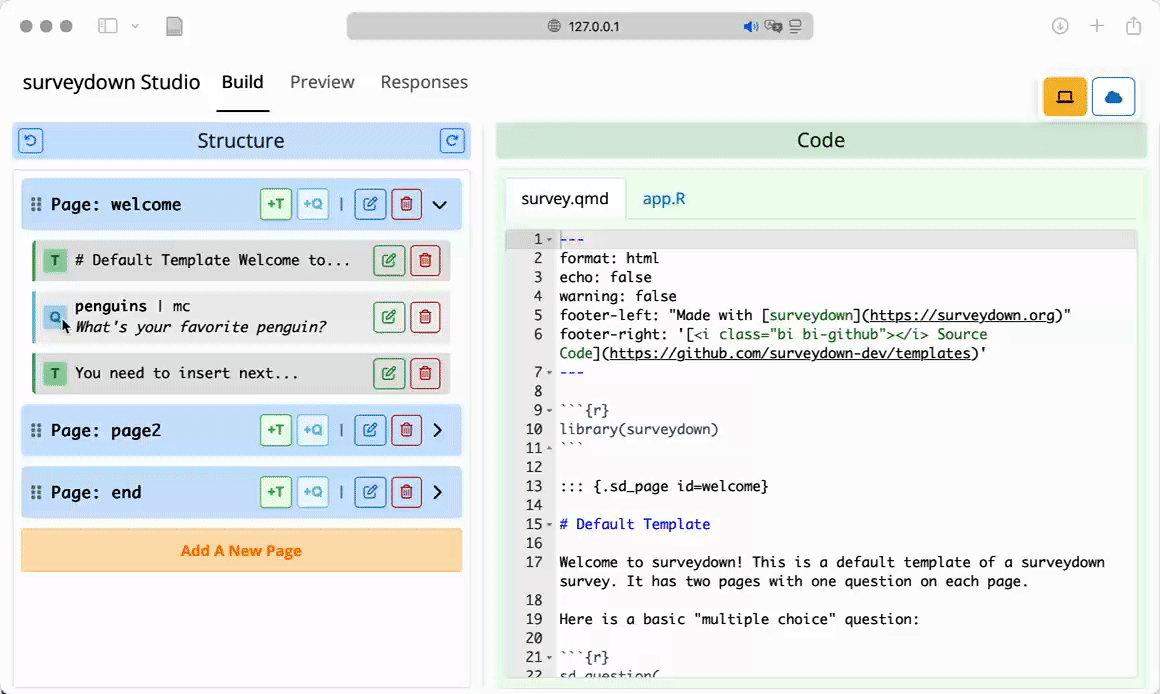Expand the end page section
Viewport: 1160px width, 694px height.
click(x=438, y=492)
